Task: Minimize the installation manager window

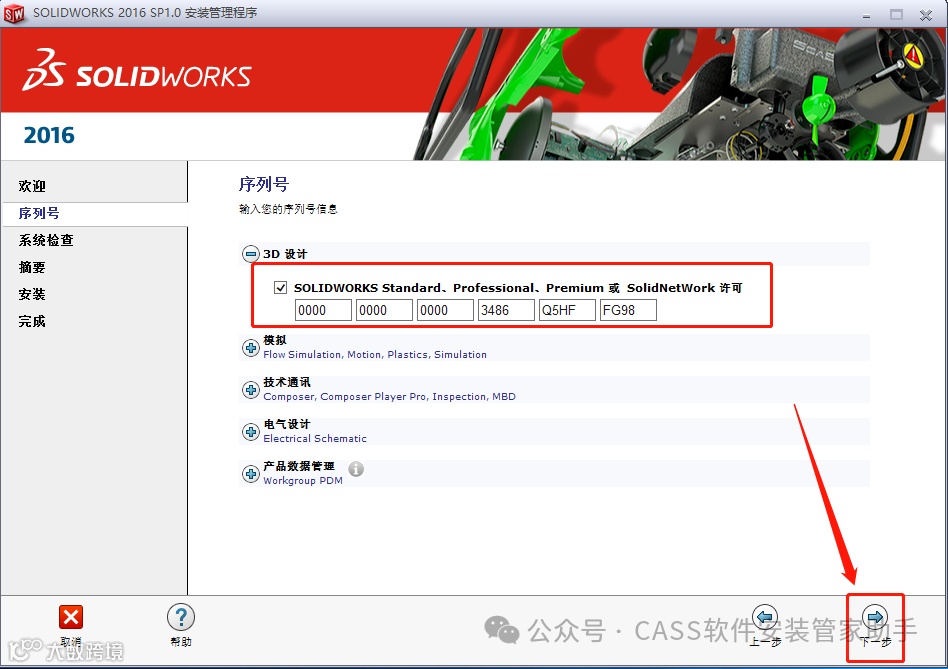Action: coord(866,15)
